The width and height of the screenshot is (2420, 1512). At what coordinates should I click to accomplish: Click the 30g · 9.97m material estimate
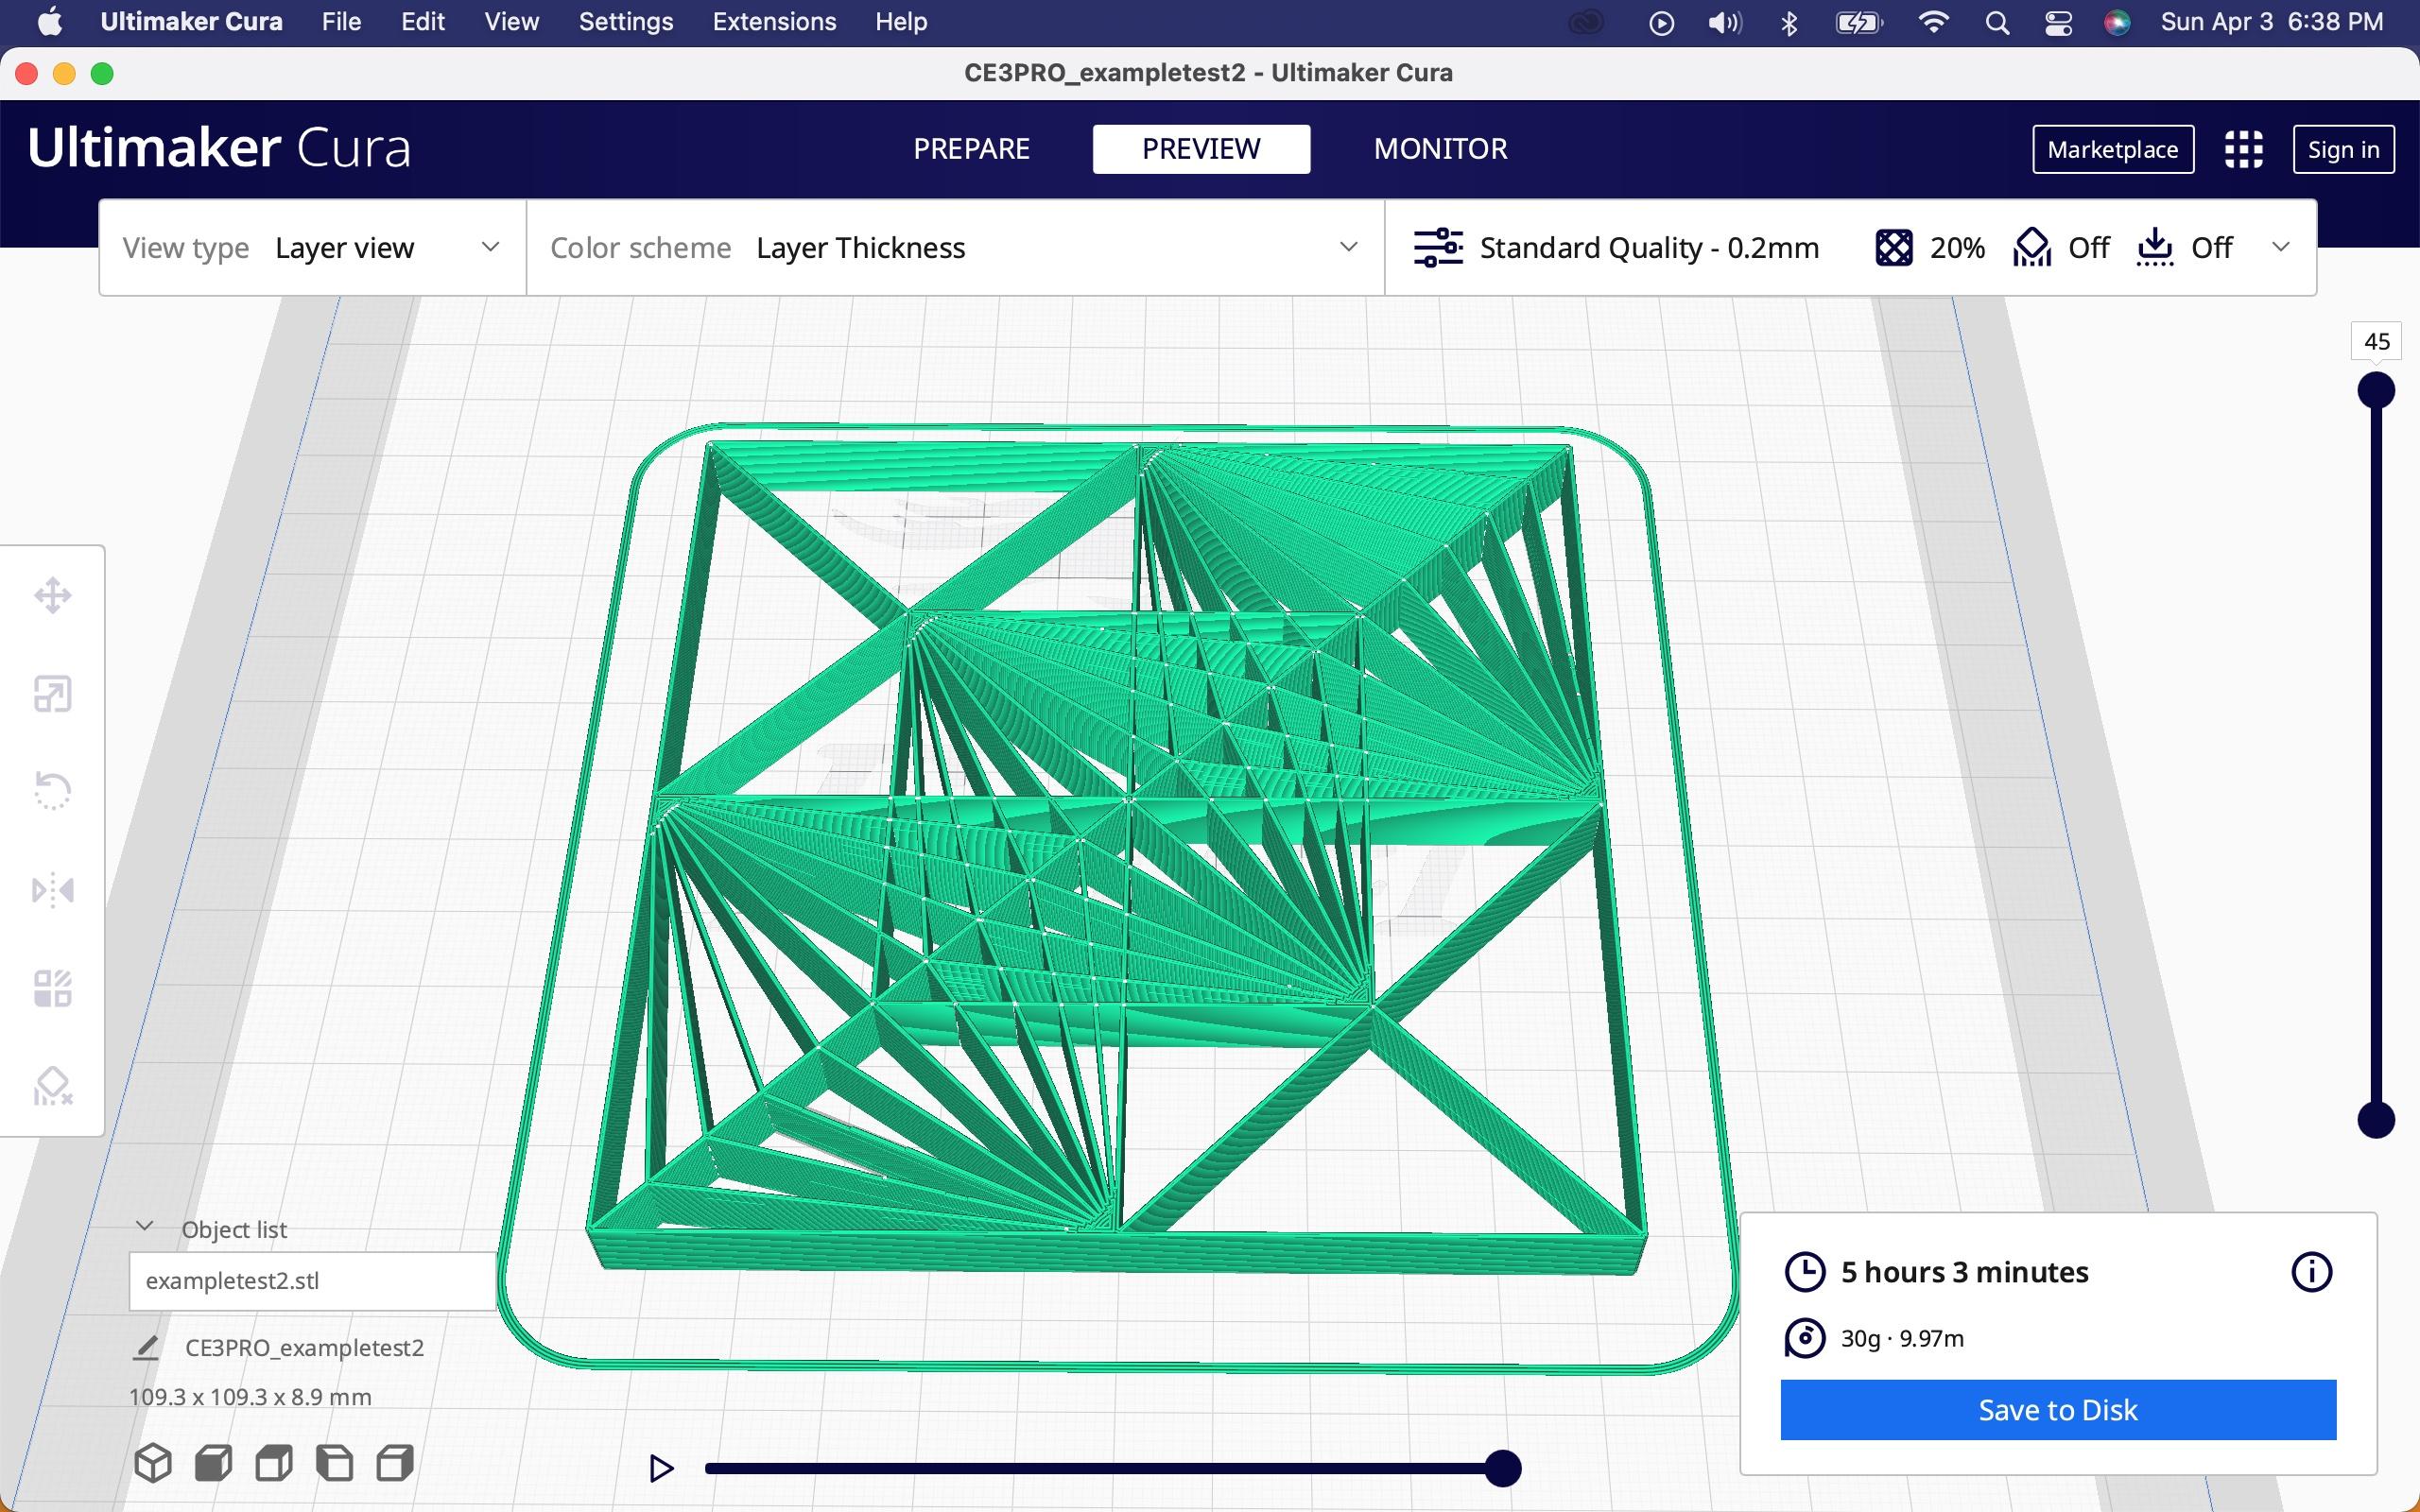click(1902, 1338)
